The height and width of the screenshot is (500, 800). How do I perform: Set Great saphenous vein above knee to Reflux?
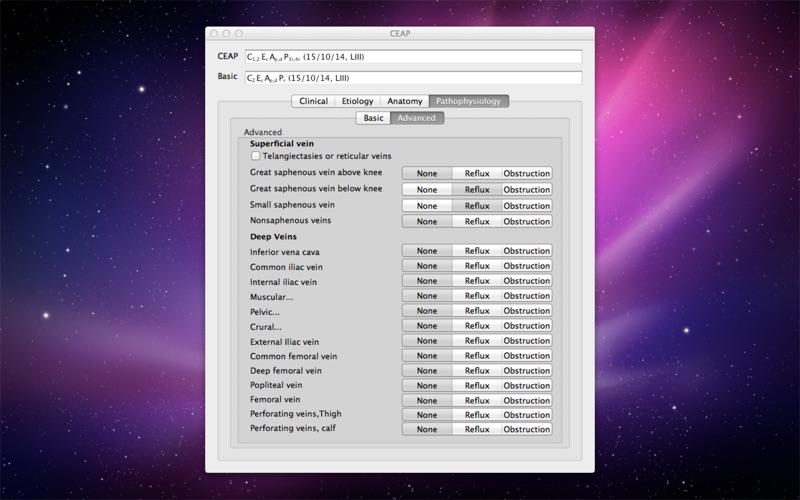click(x=477, y=173)
